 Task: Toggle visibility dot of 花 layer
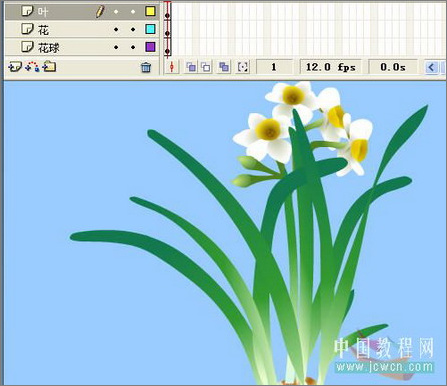(116, 29)
